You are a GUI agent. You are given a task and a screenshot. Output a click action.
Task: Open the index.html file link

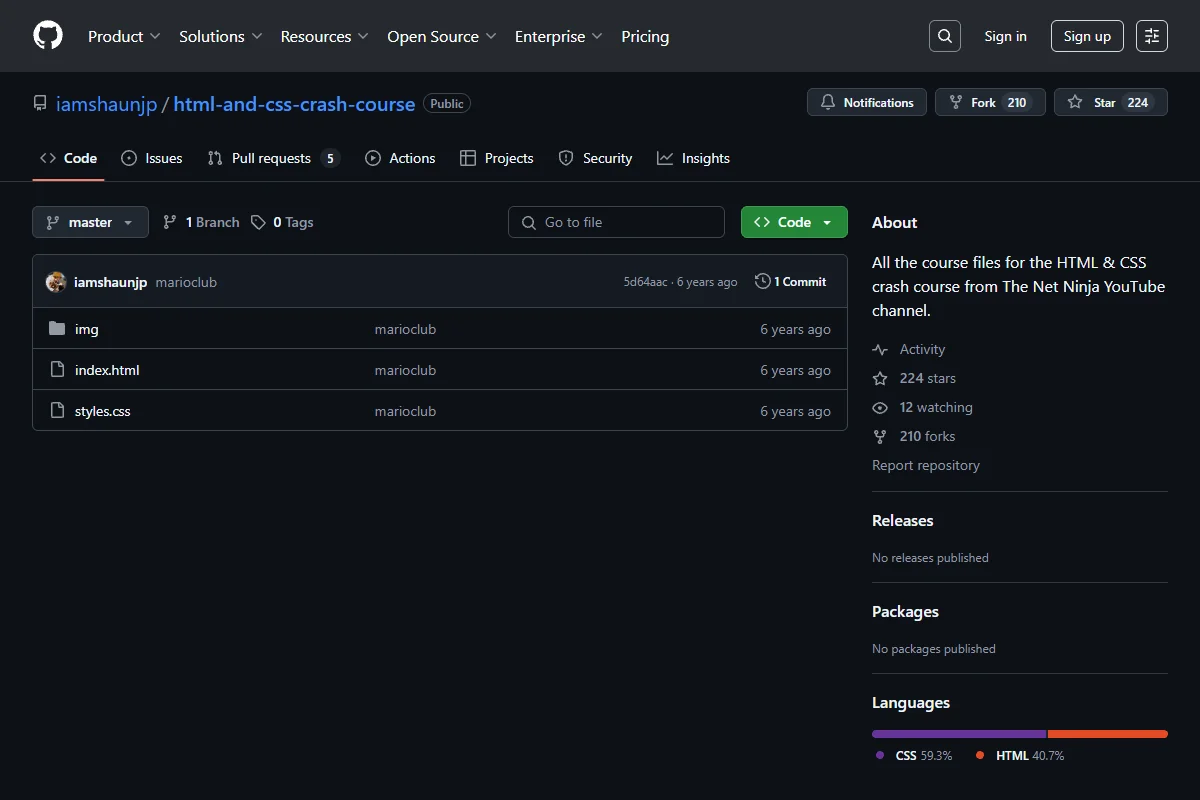(107, 370)
